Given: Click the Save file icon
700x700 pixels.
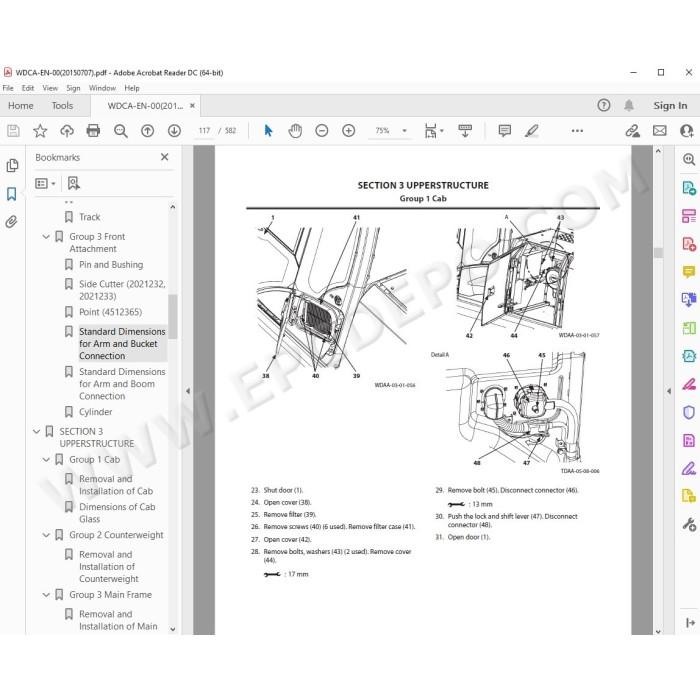Looking at the screenshot, I should coord(13,131).
